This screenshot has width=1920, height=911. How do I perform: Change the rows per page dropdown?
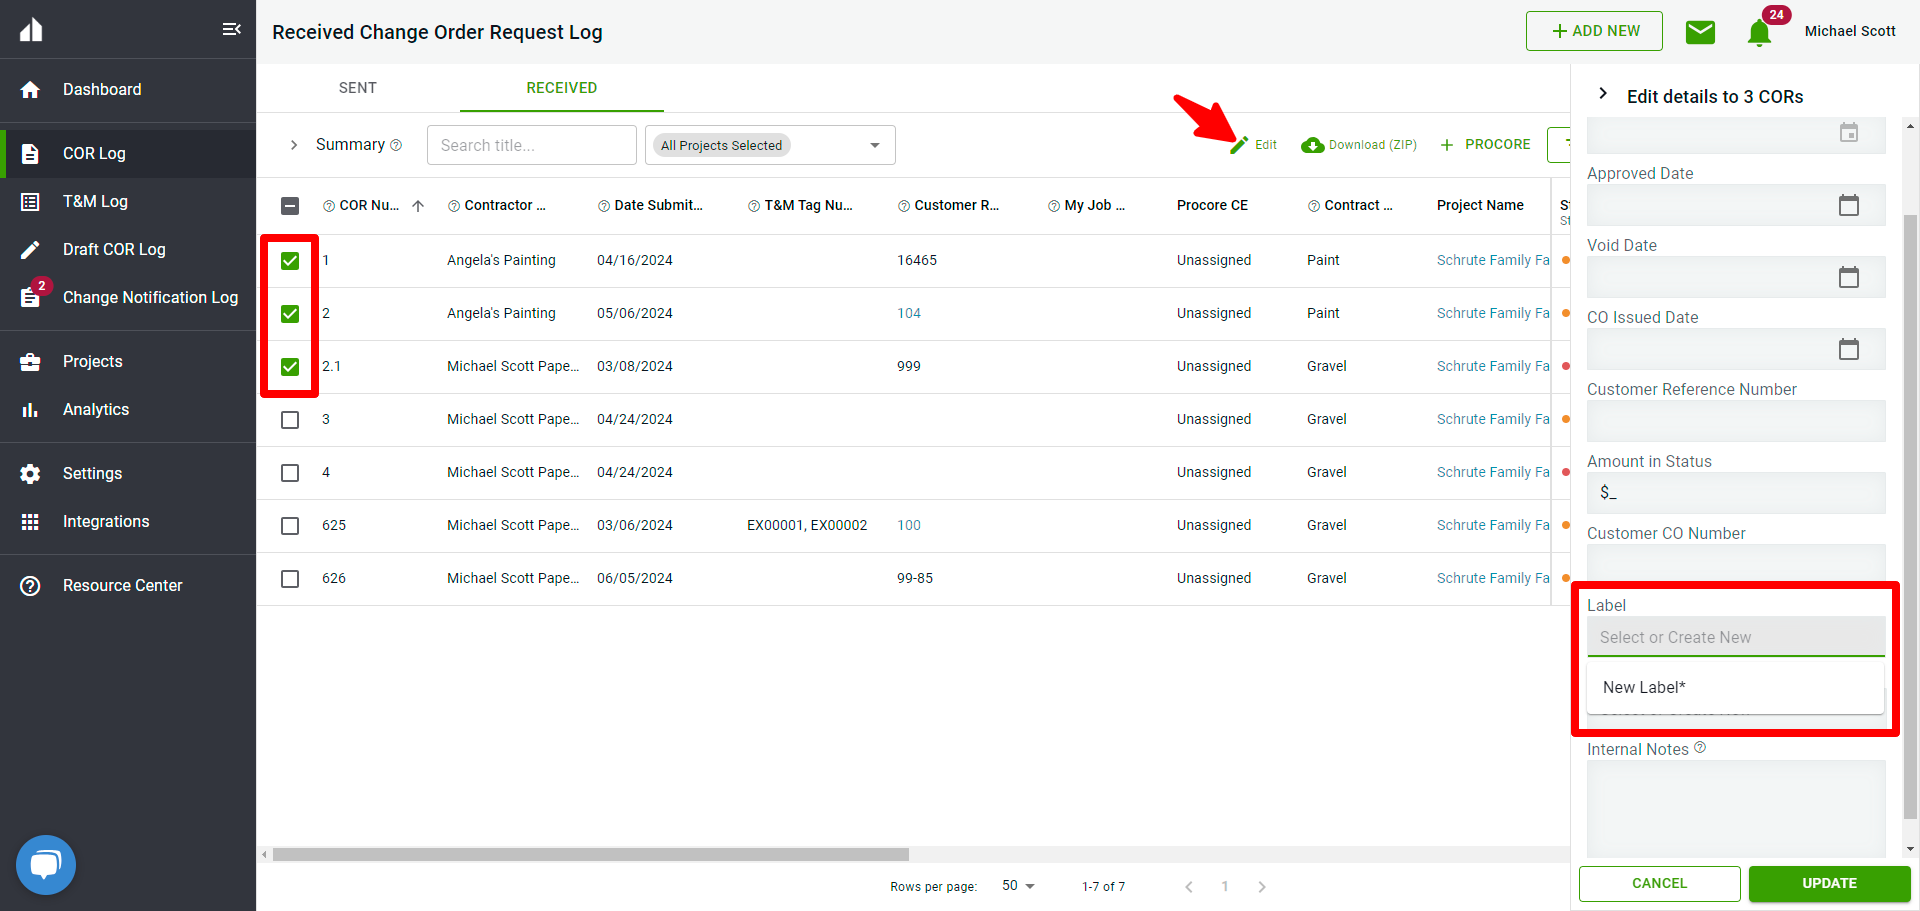point(1018,886)
